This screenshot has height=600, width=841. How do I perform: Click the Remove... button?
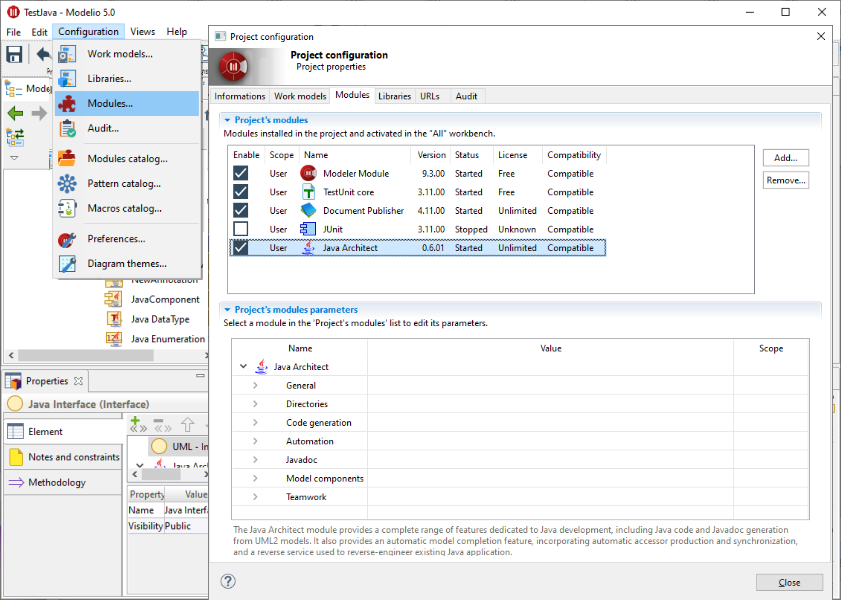click(x=785, y=180)
